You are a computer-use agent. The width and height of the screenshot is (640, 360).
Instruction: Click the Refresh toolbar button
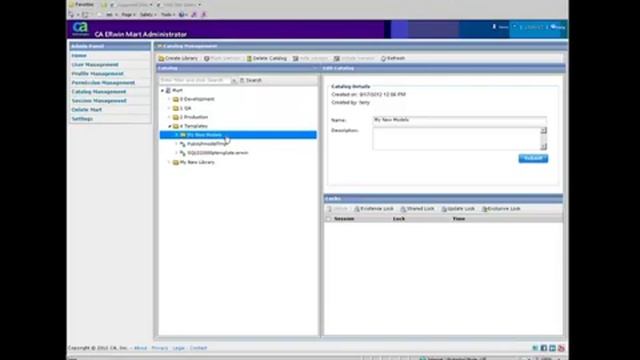pos(393,58)
